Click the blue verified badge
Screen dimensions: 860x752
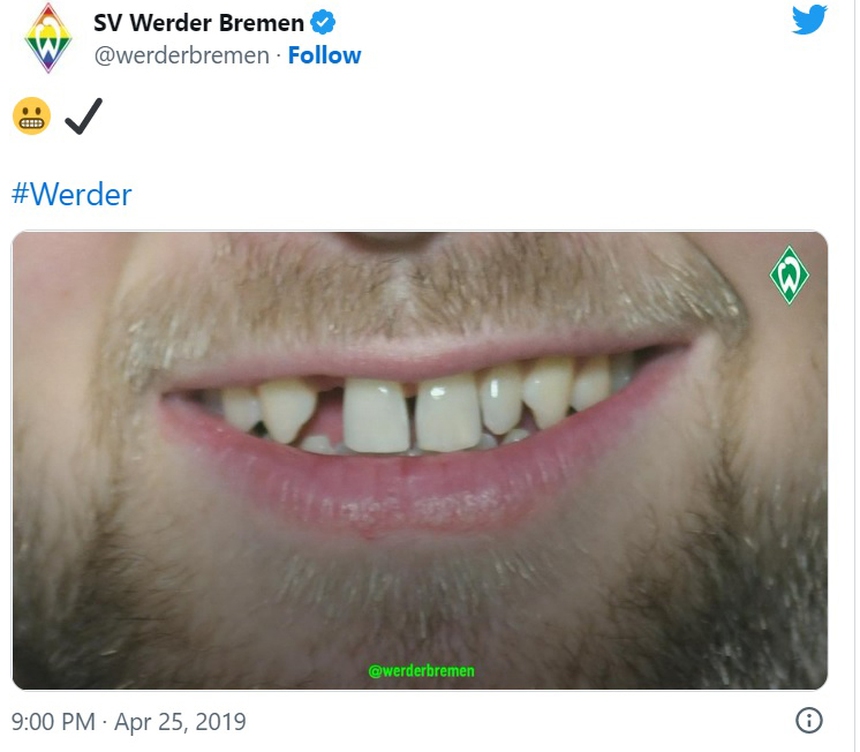click(323, 21)
